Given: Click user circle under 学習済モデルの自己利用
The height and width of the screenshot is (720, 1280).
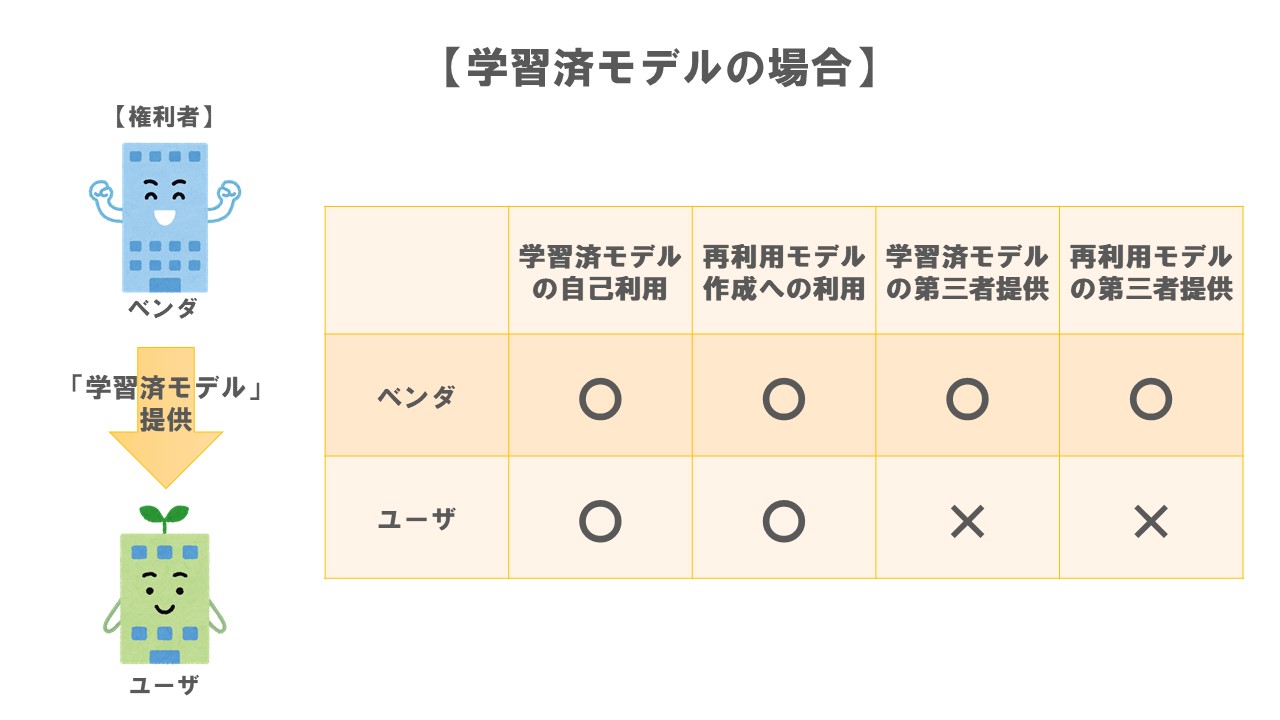Looking at the screenshot, I should (x=600, y=520).
